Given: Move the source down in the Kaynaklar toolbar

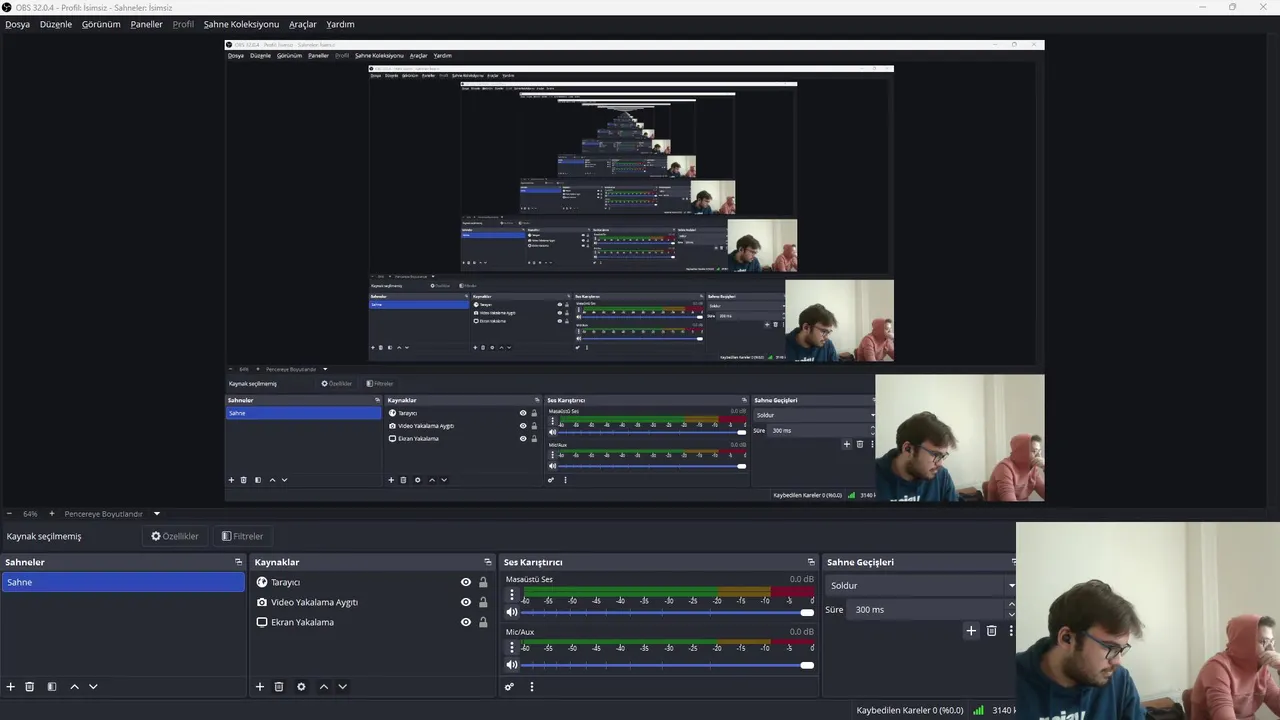Looking at the screenshot, I should click(342, 687).
